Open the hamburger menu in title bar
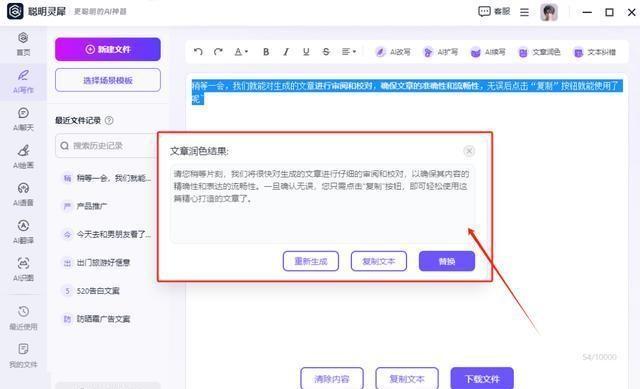The height and width of the screenshot is (389, 640). coord(524,12)
